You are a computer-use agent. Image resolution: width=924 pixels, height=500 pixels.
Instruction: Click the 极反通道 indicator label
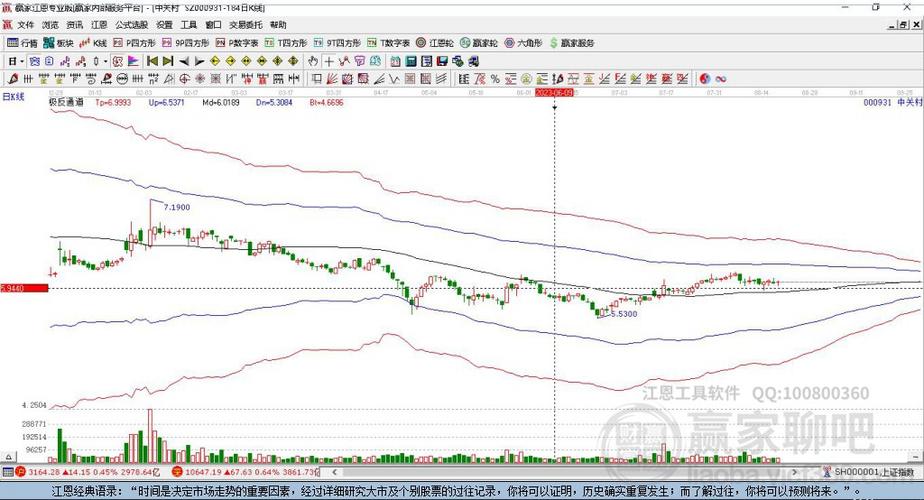click(x=66, y=102)
